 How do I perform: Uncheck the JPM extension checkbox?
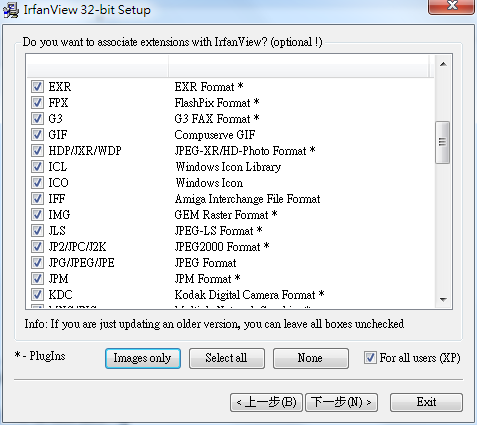[x=37, y=279]
